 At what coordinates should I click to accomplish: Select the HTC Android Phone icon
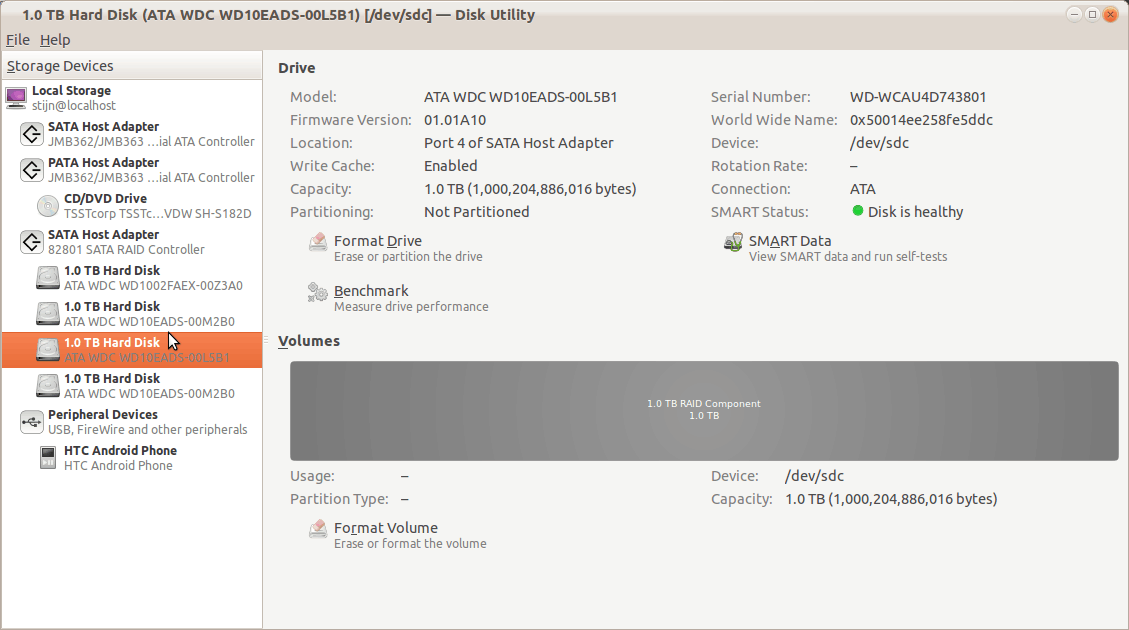pos(47,458)
